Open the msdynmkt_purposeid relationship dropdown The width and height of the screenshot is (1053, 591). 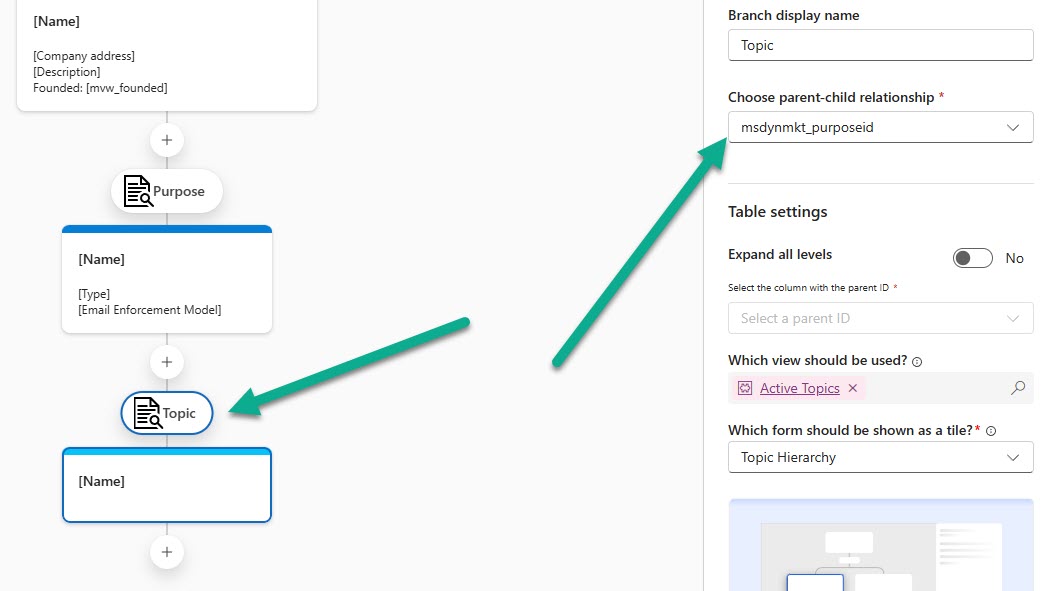880,127
